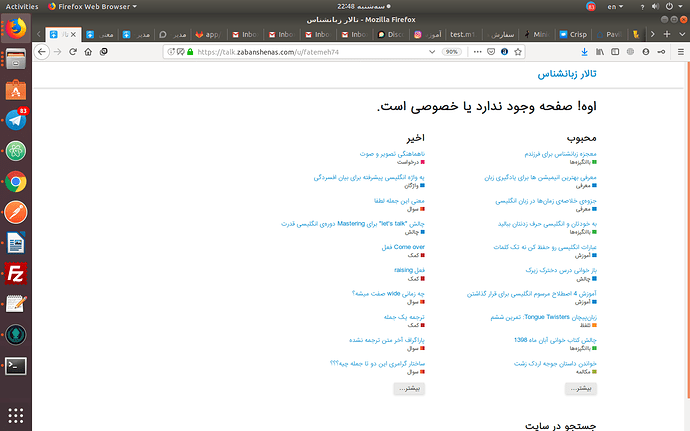Open Activities overview
Screen dimensions: 690x431
point(22,7)
